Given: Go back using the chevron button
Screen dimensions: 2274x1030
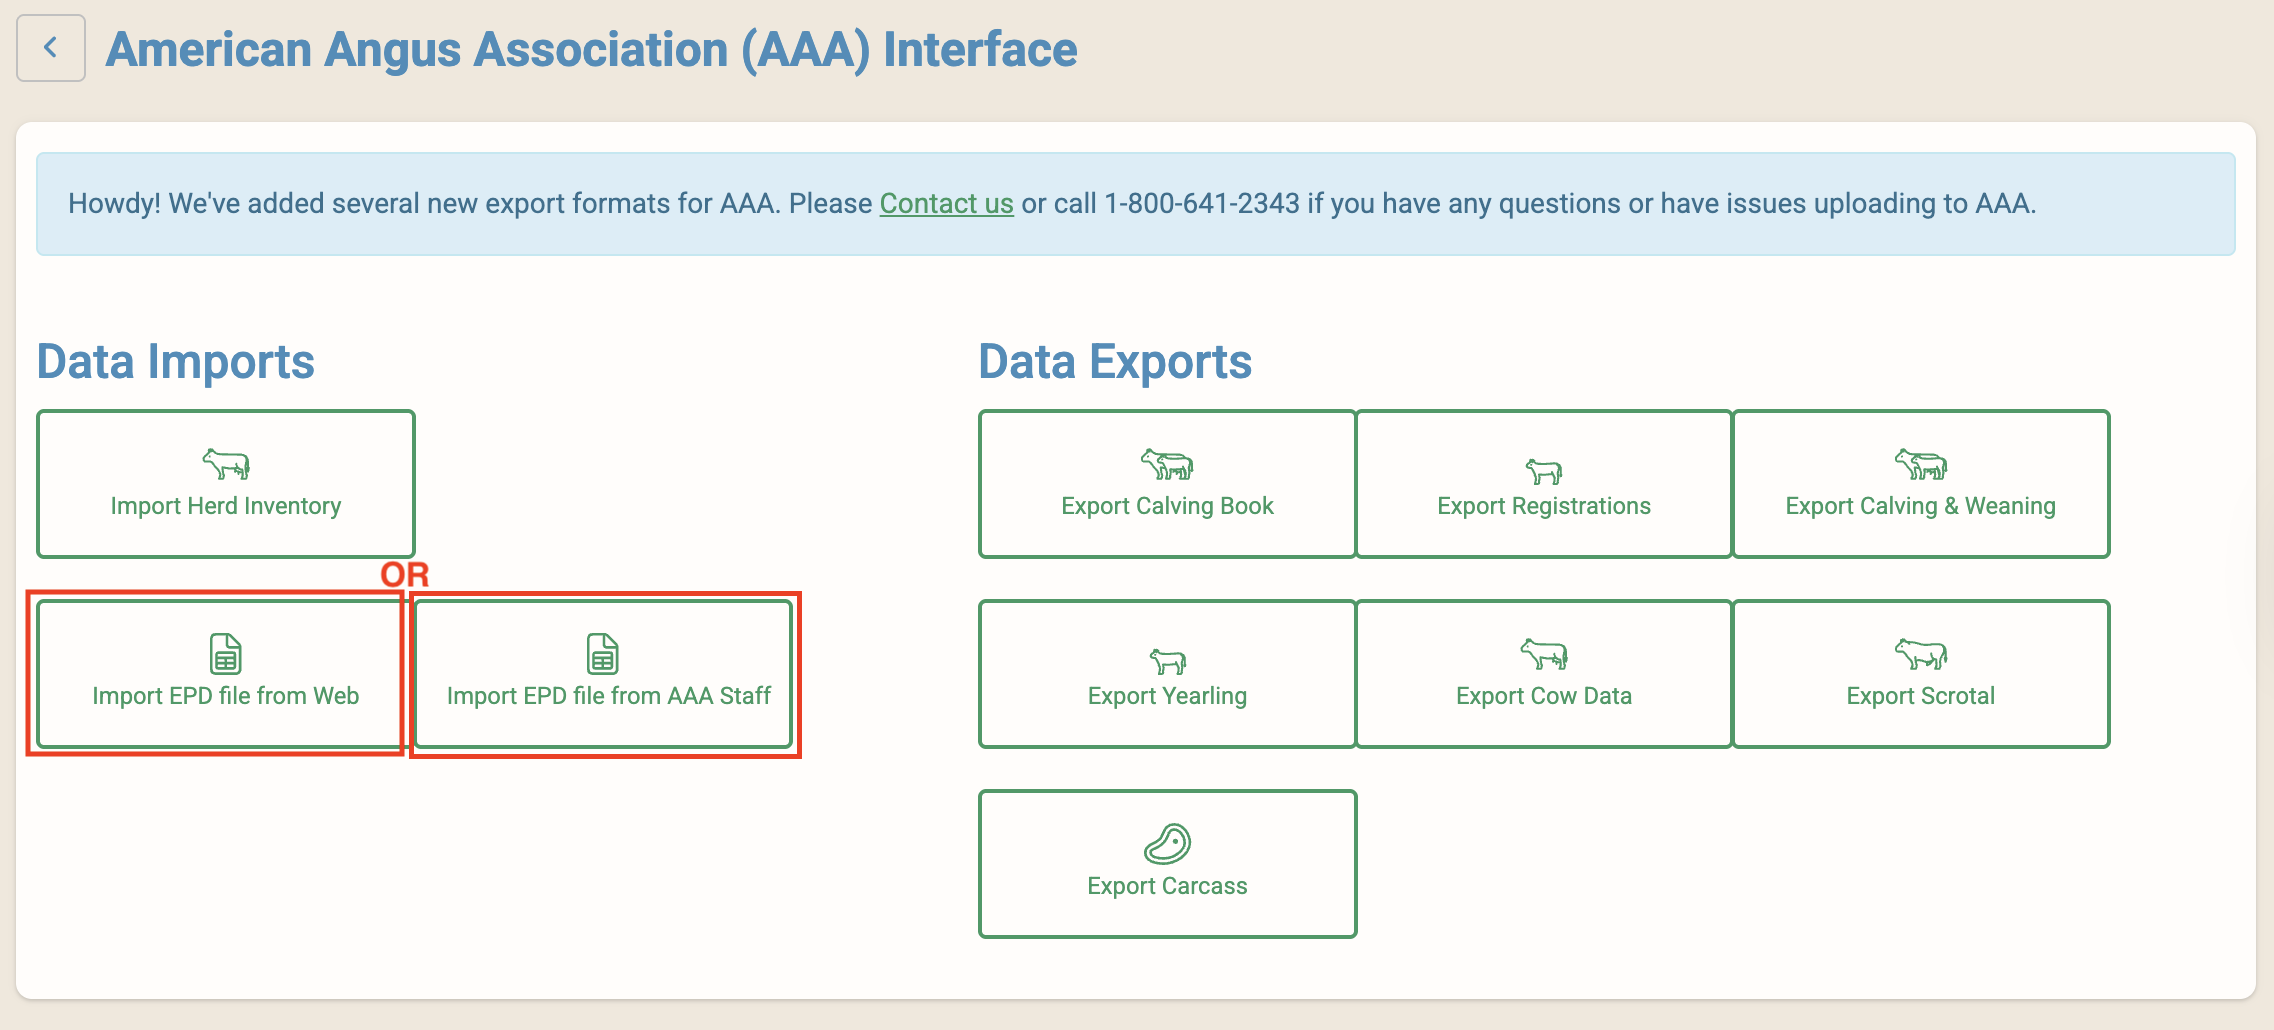Looking at the screenshot, I should [51, 48].
